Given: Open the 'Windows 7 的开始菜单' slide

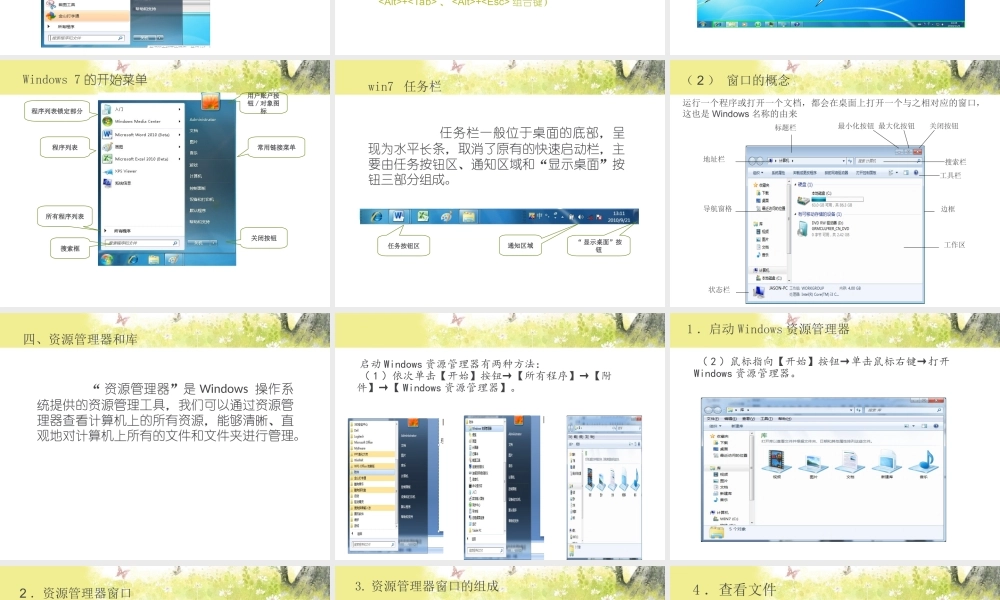Looking at the screenshot, I should tap(165, 183).
